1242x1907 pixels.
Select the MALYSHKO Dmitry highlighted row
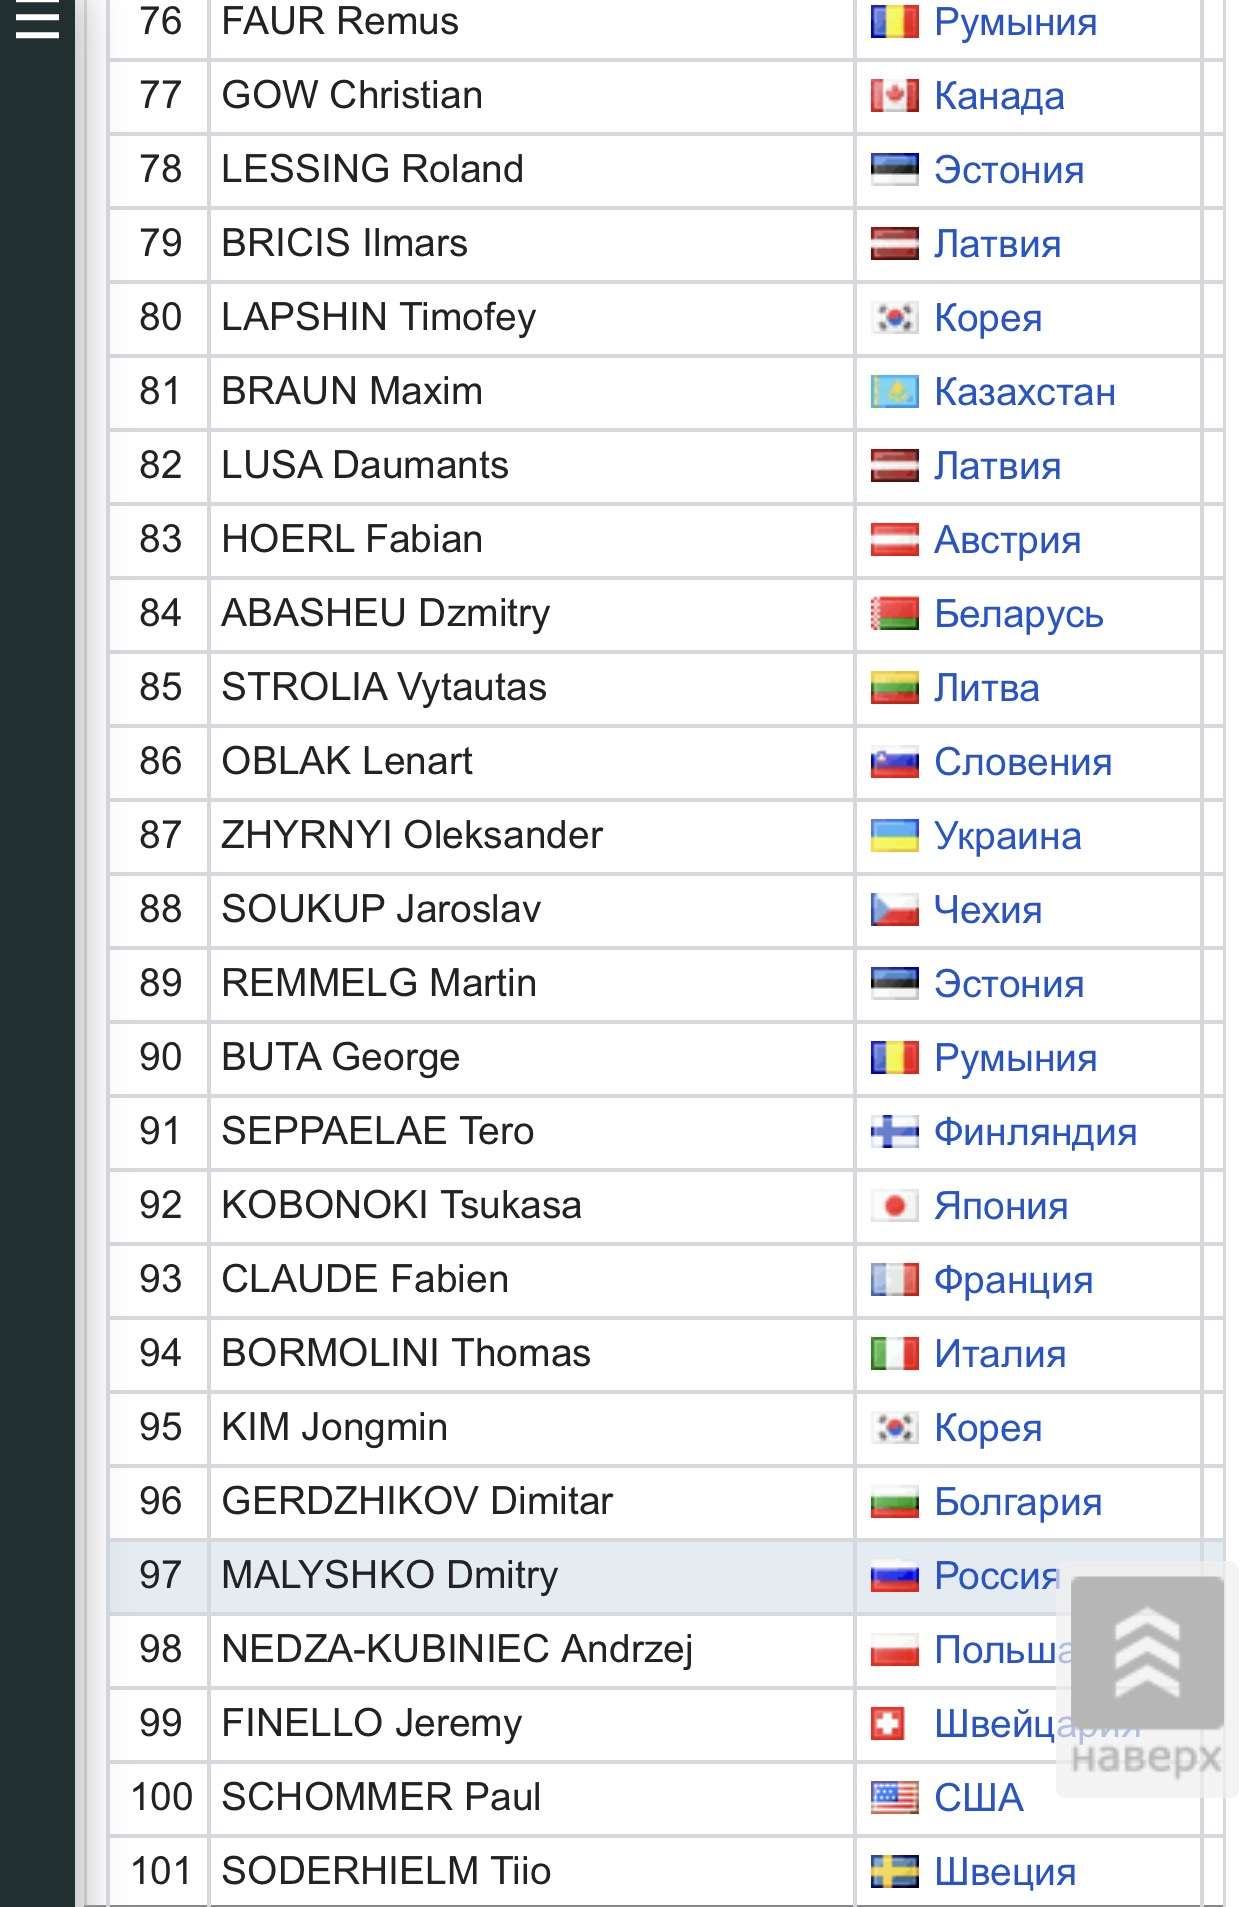coord(665,1576)
